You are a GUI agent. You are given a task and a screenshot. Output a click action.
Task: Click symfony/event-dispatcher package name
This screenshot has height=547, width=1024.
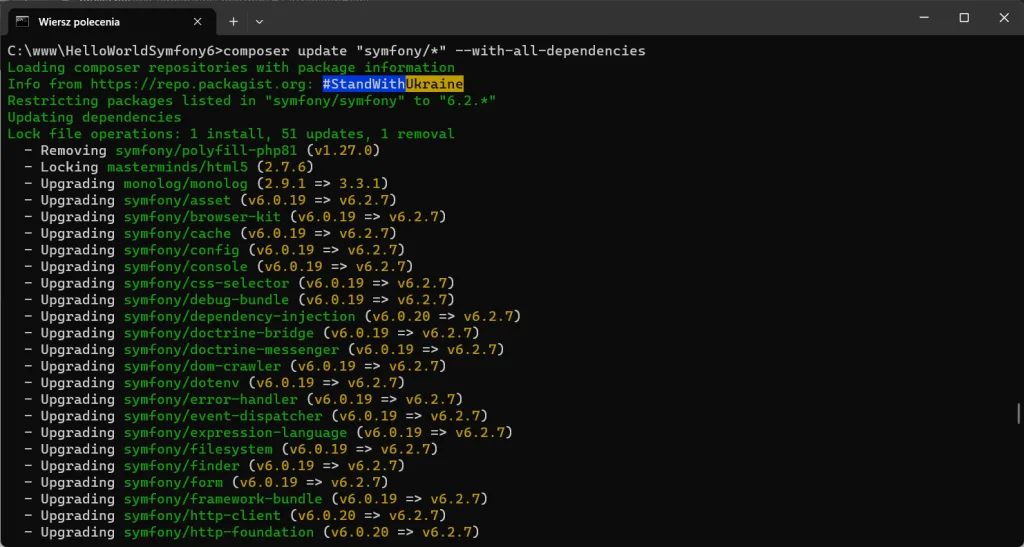[x=223, y=416]
